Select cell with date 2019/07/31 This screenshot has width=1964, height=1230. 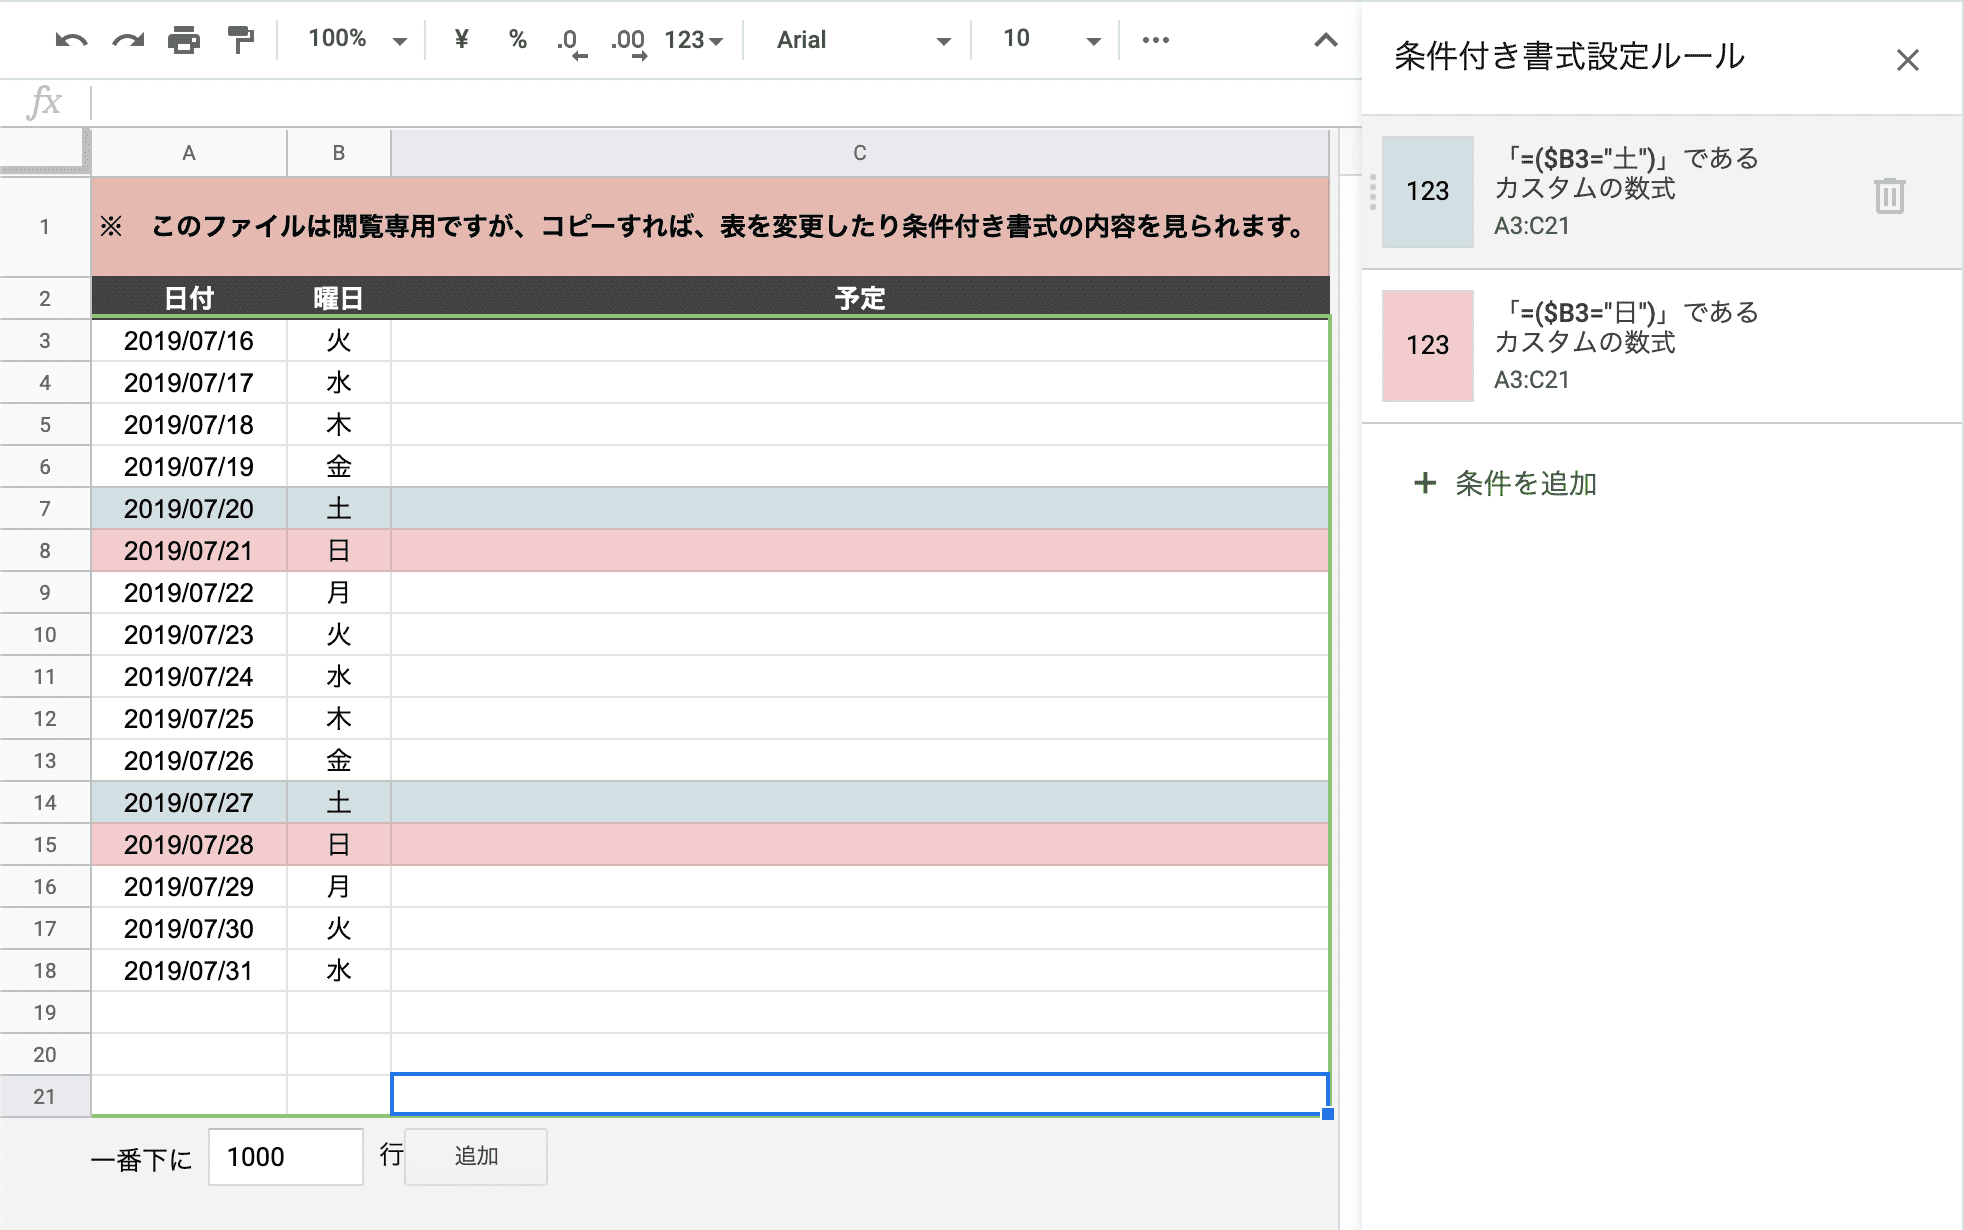189,971
